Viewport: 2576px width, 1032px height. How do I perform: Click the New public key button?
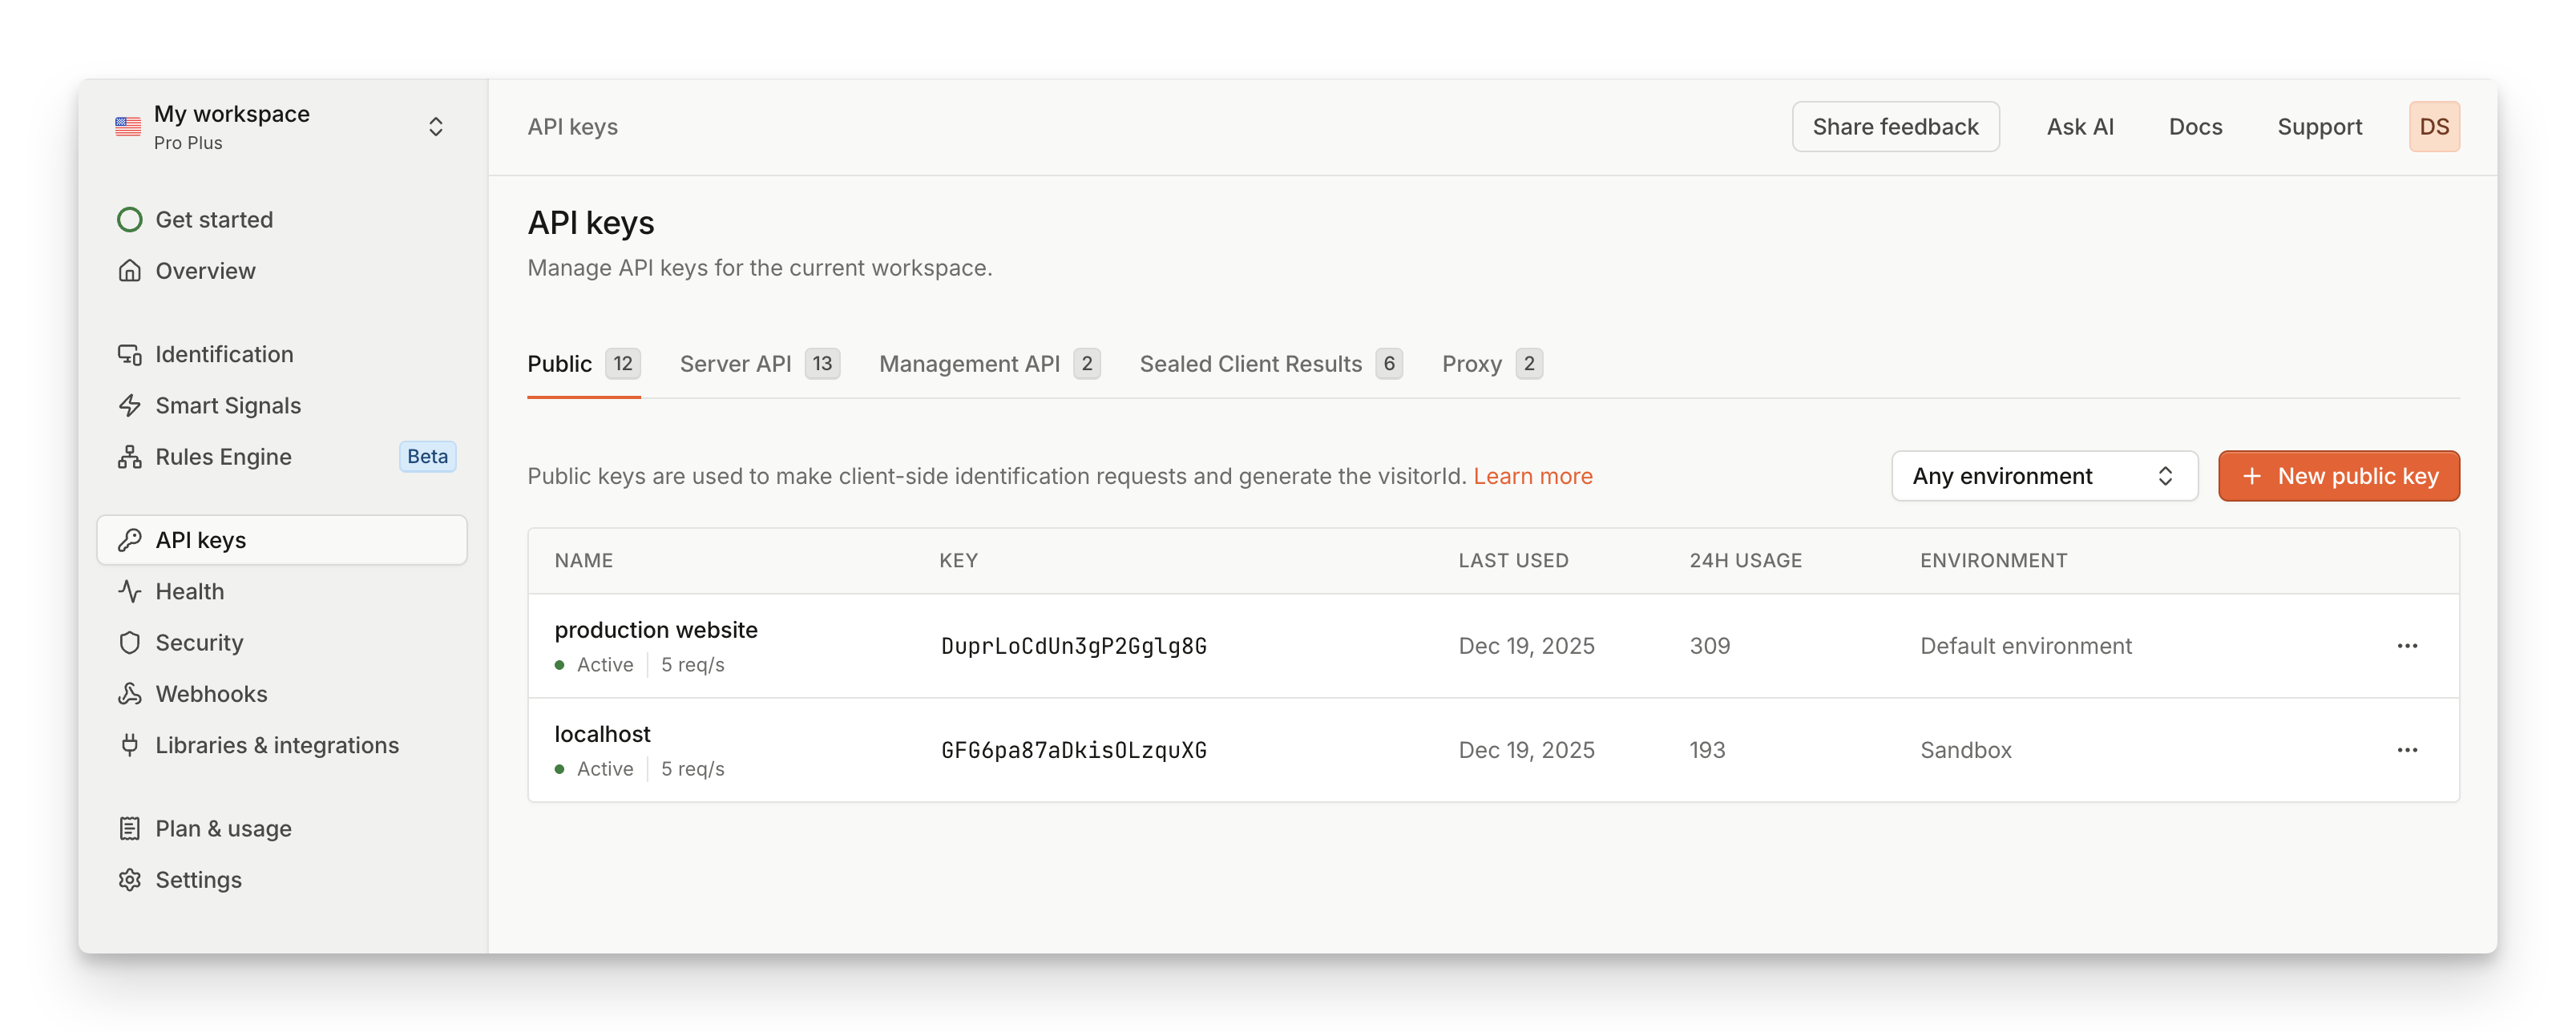click(x=2338, y=476)
